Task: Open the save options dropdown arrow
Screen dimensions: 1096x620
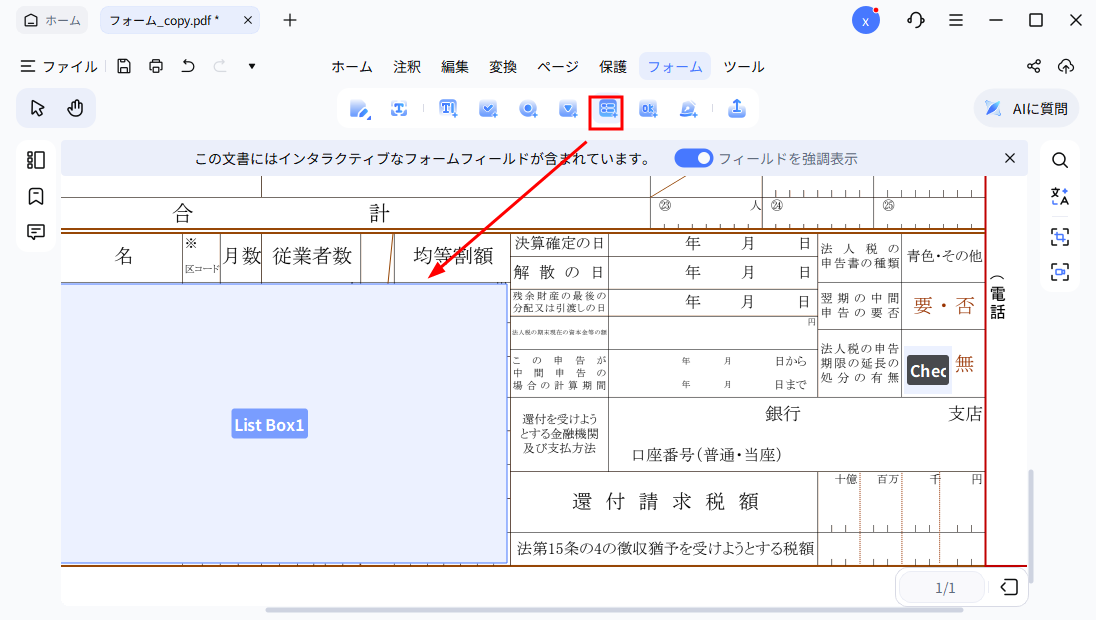Action: [x=251, y=66]
